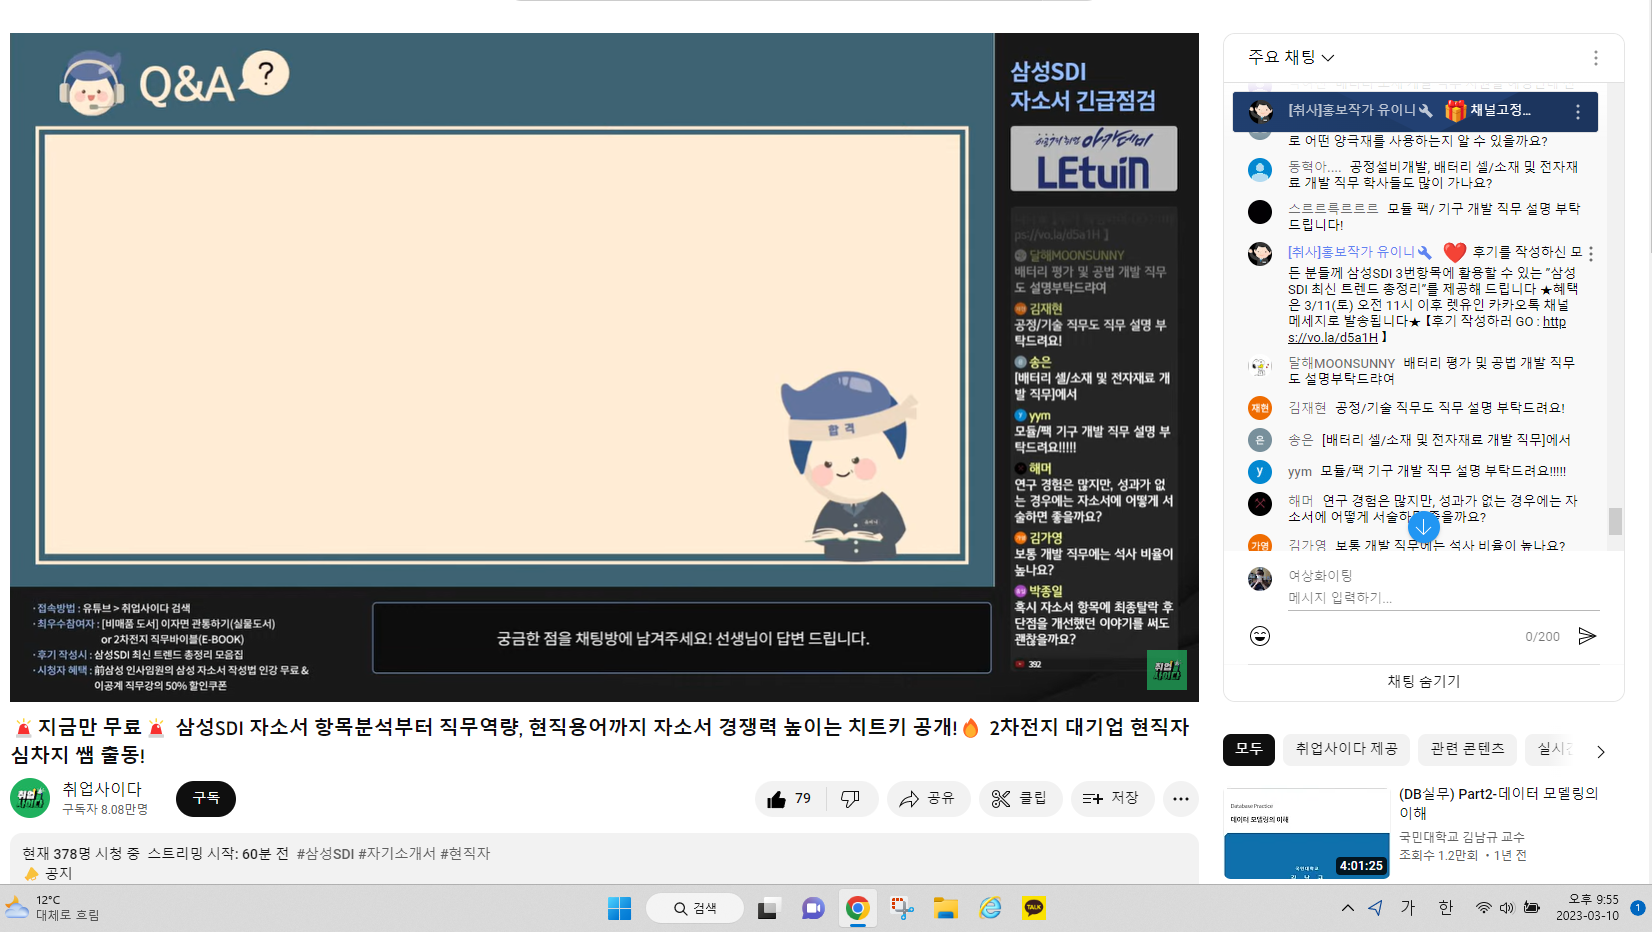Share the video via 공유 button
This screenshot has height=932, width=1652.
(927, 799)
